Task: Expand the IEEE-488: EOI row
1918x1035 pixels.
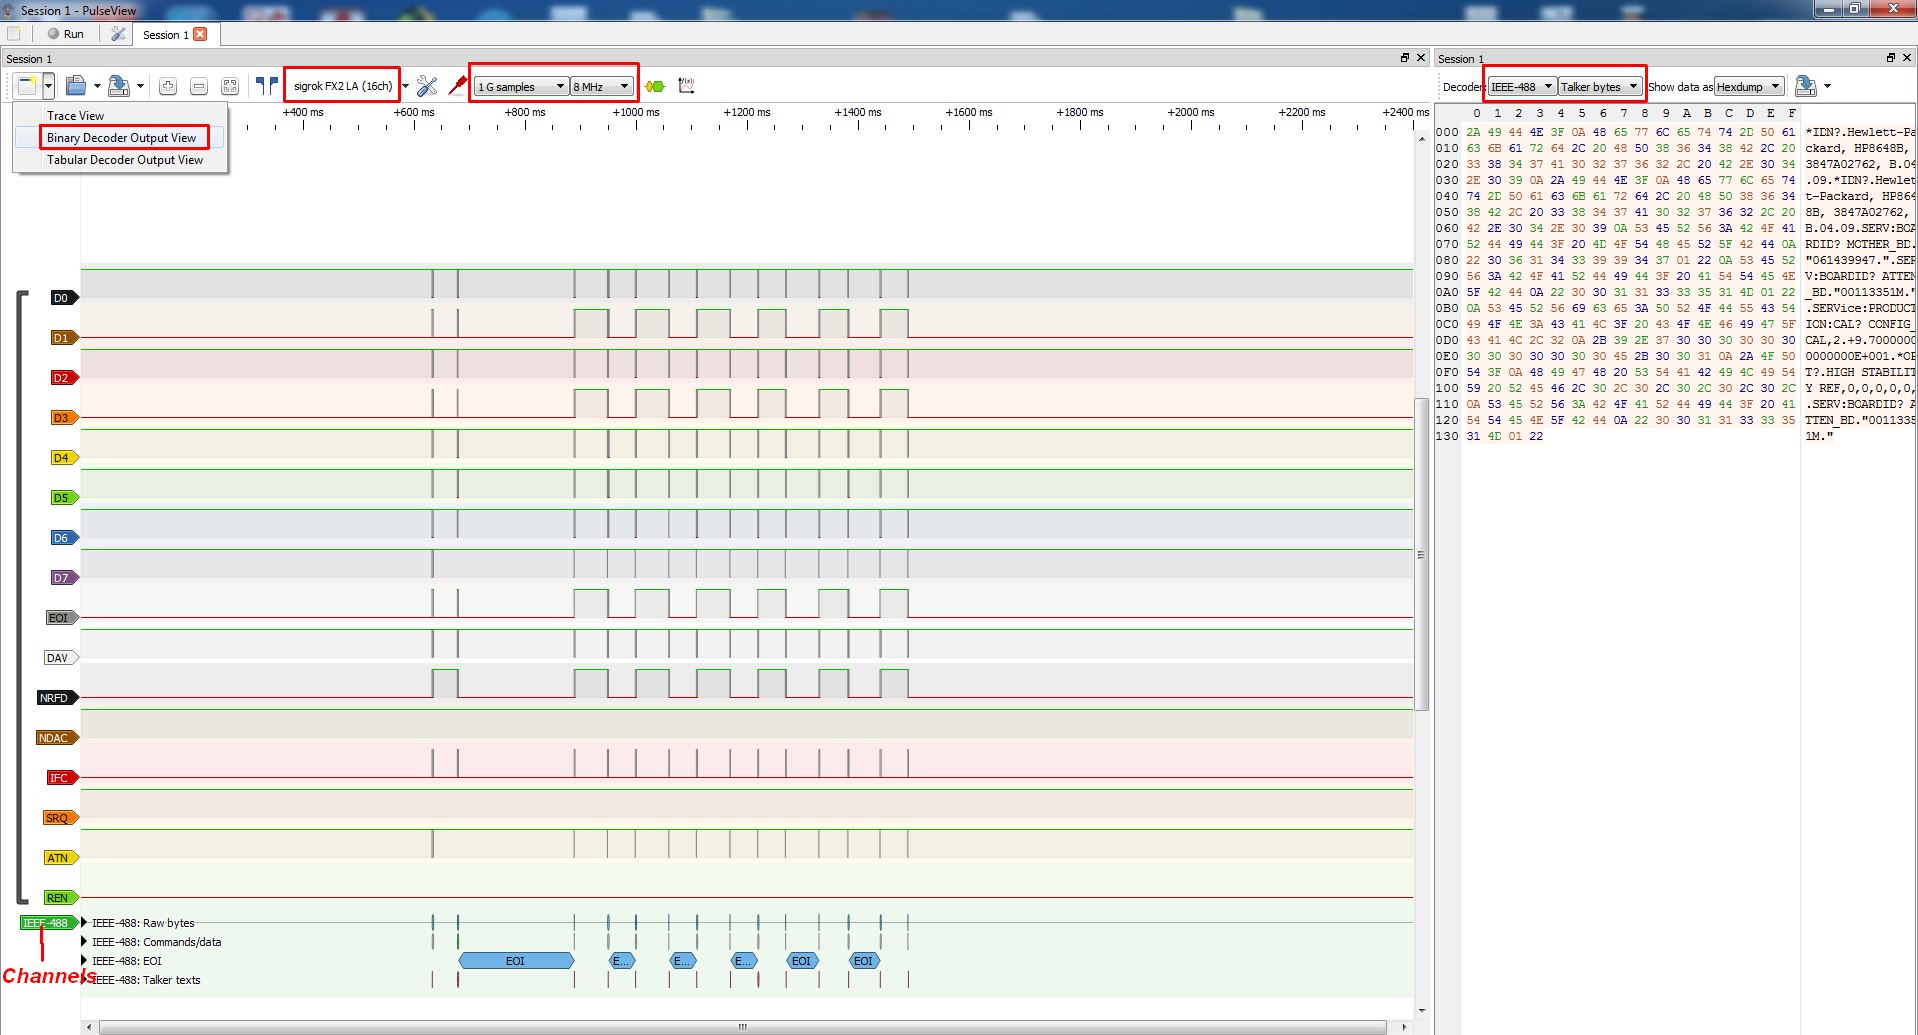Action: click(x=84, y=961)
